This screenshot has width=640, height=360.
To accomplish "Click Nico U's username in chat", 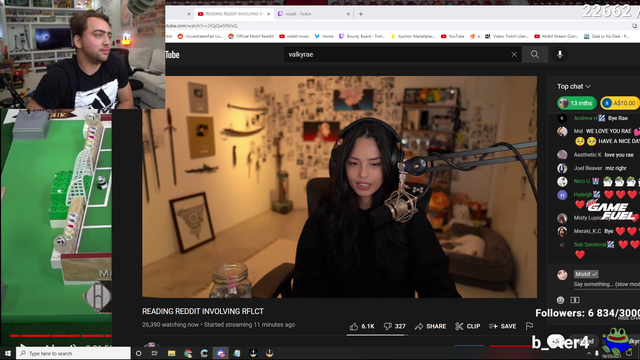I will point(582,181).
